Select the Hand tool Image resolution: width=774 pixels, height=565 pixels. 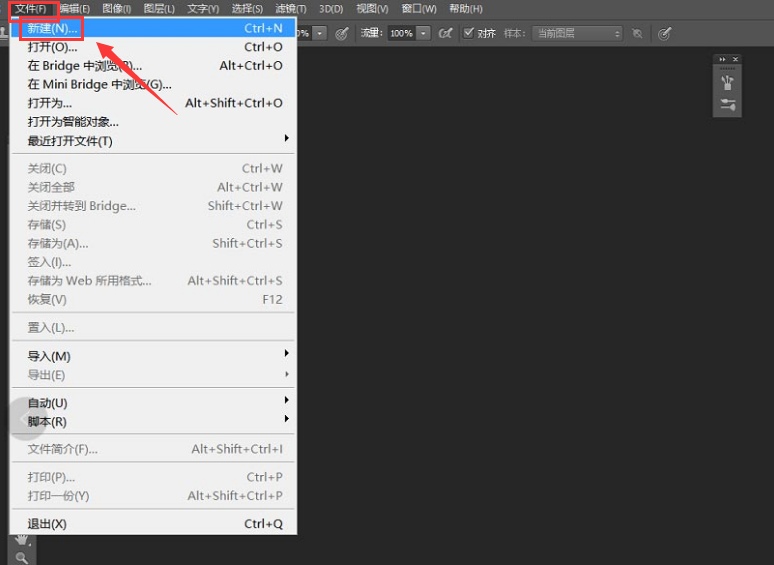(21, 540)
